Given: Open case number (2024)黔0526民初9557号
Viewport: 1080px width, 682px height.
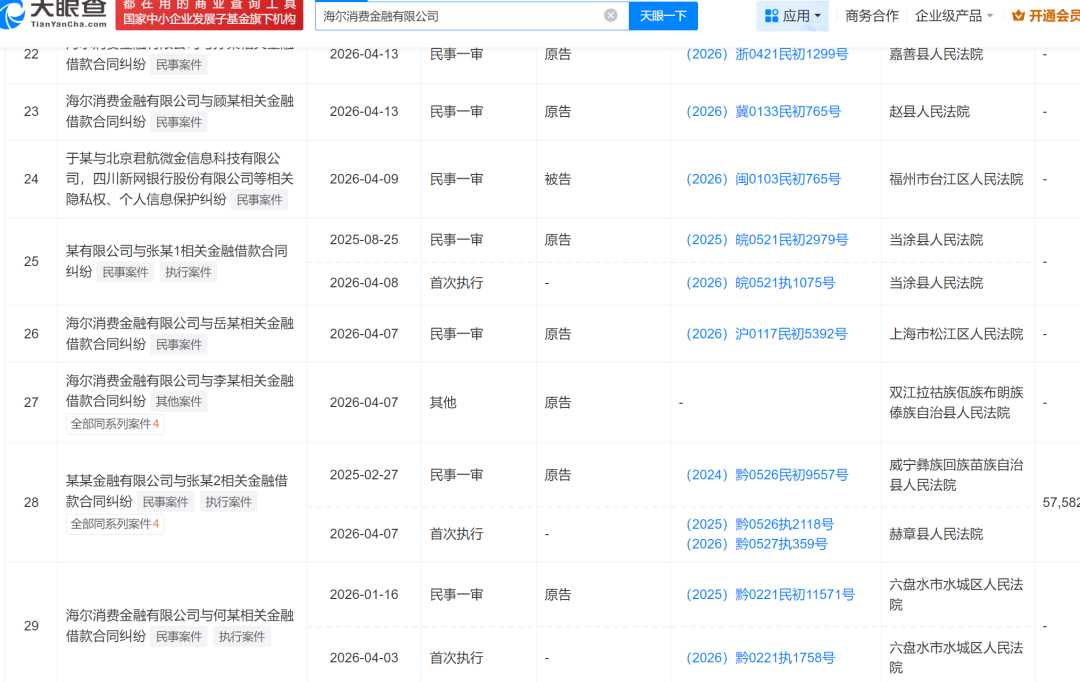Looking at the screenshot, I should click(767, 475).
